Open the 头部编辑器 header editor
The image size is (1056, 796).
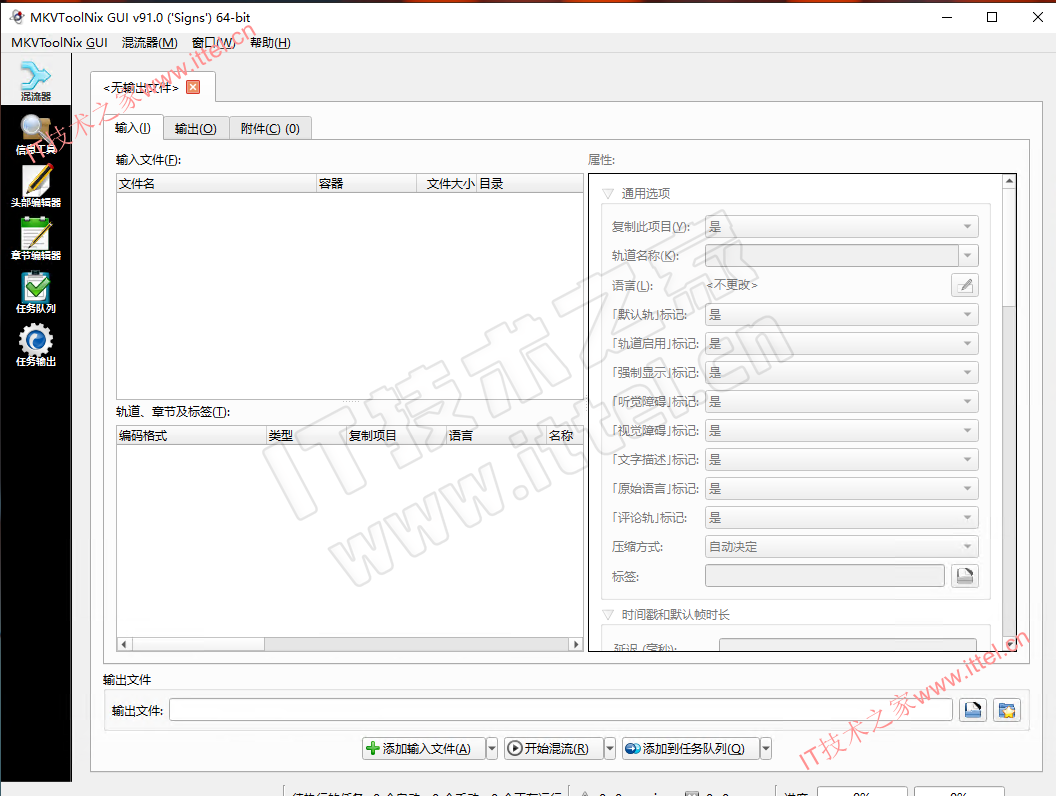click(x=36, y=187)
